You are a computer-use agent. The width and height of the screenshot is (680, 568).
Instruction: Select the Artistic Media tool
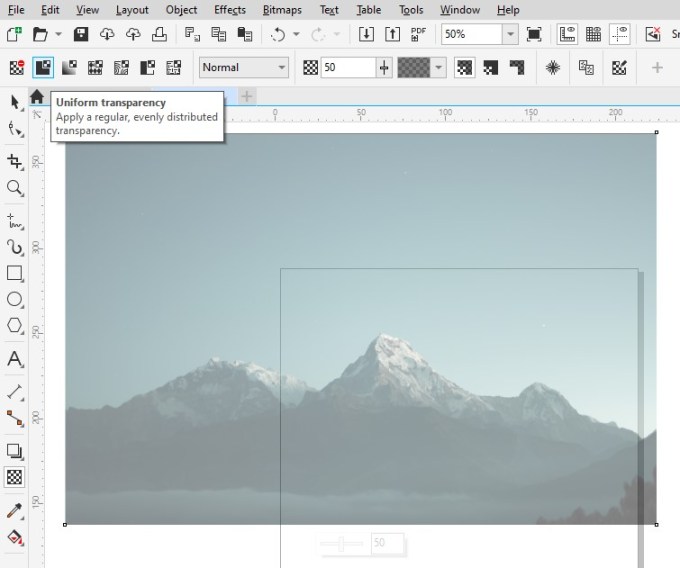pos(15,247)
